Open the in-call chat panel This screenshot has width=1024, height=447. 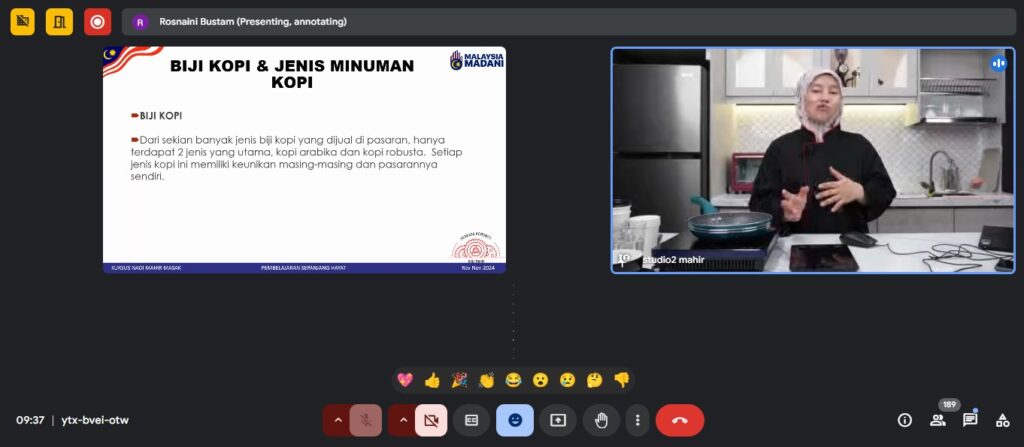coord(970,420)
